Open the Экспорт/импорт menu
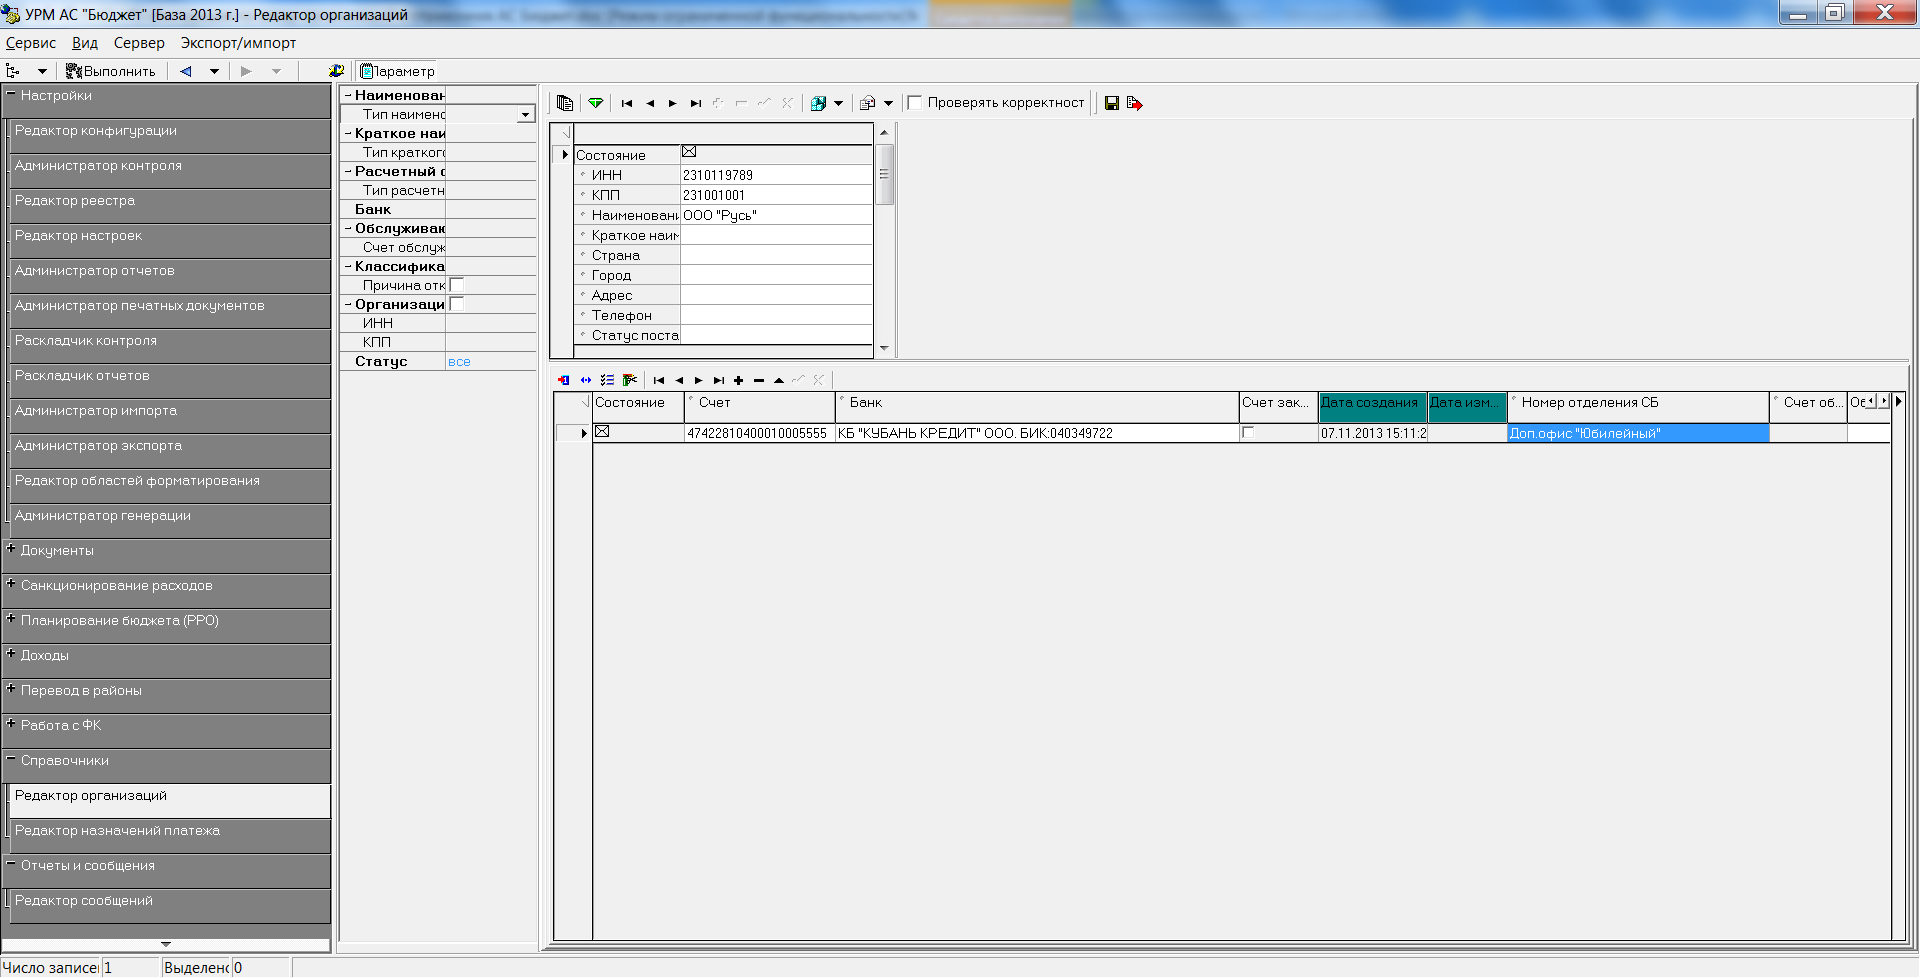This screenshot has height=978, width=1920. click(238, 43)
